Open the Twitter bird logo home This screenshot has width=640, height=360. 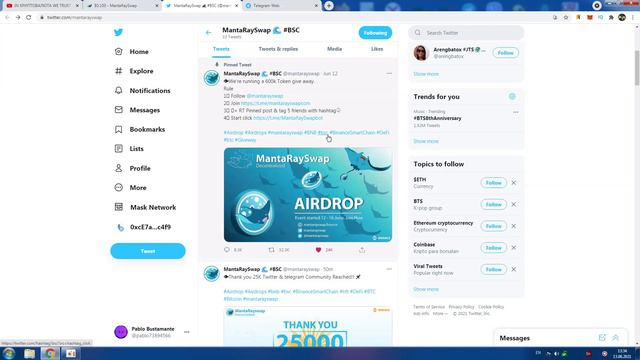[118, 32]
